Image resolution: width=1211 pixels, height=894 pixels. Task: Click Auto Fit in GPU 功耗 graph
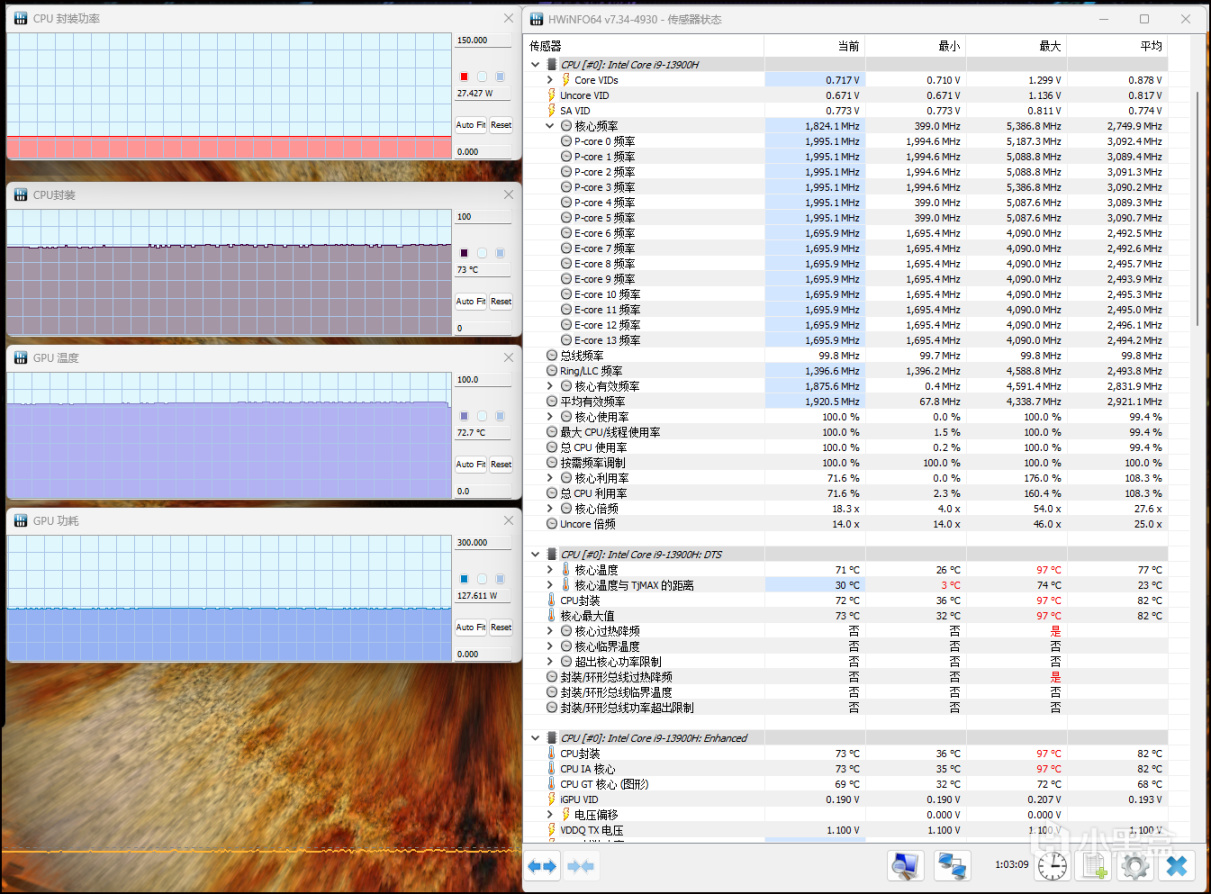coord(471,627)
